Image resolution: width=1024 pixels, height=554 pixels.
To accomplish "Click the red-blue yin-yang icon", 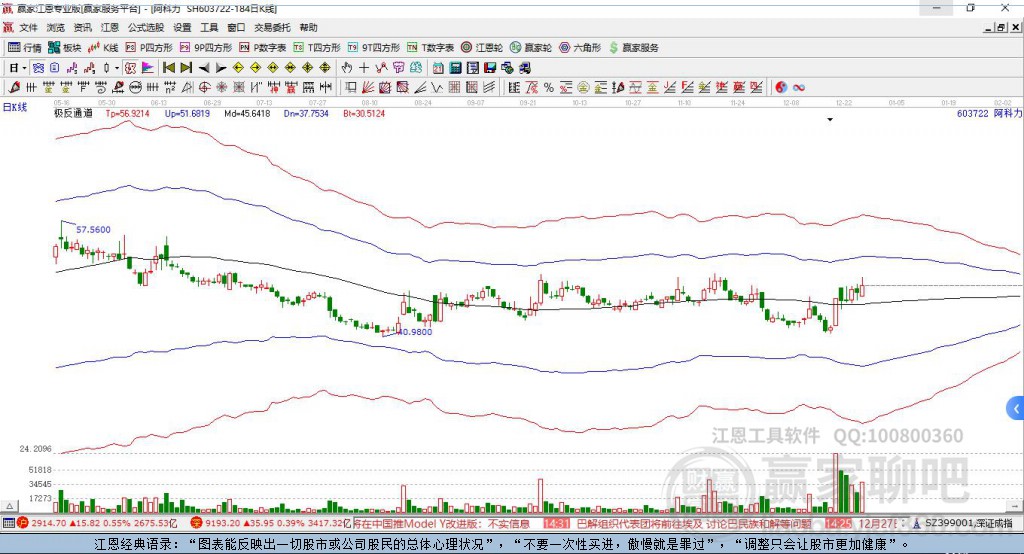I will coord(781,87).
